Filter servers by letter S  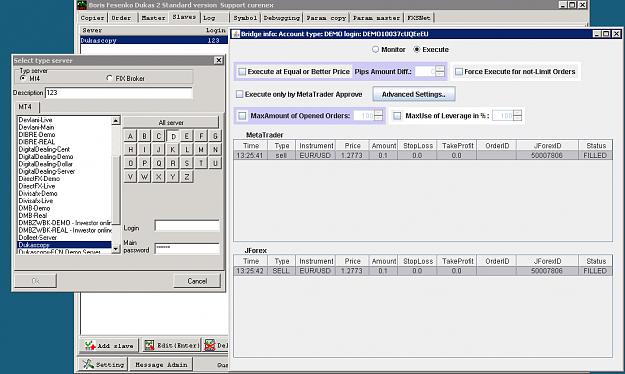[x=187, y=163]
